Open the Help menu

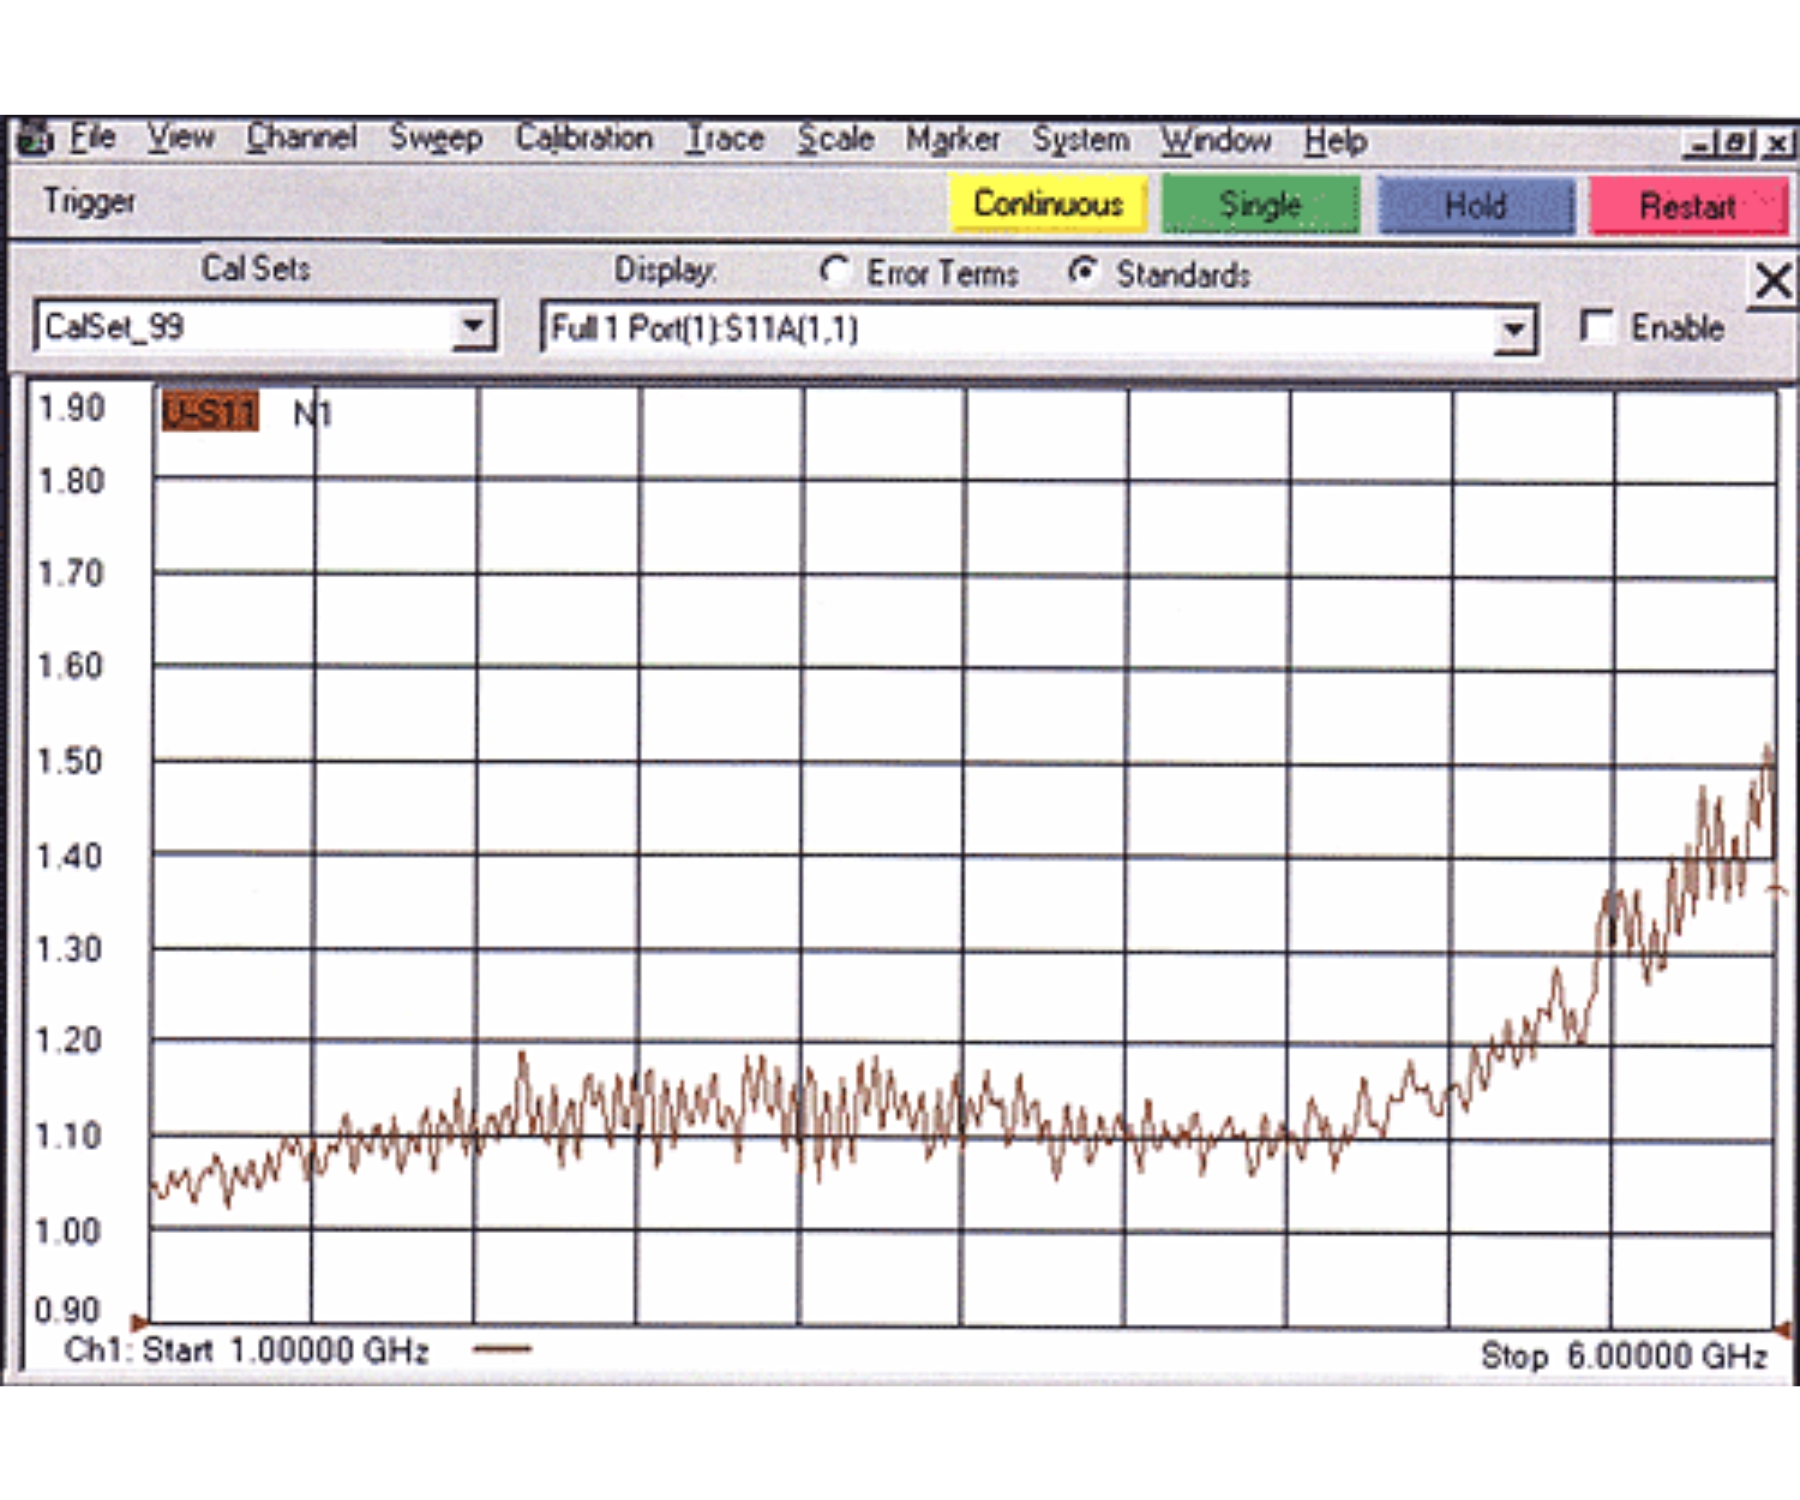1335,142
